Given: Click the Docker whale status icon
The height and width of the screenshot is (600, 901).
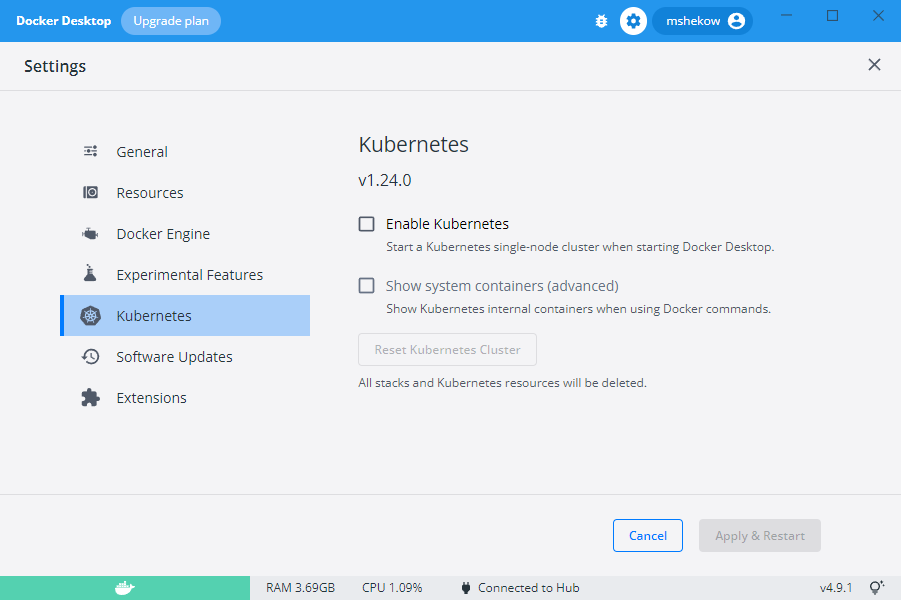Looking at the screenshot, I should pyautogui.click(x=125, y=588).
